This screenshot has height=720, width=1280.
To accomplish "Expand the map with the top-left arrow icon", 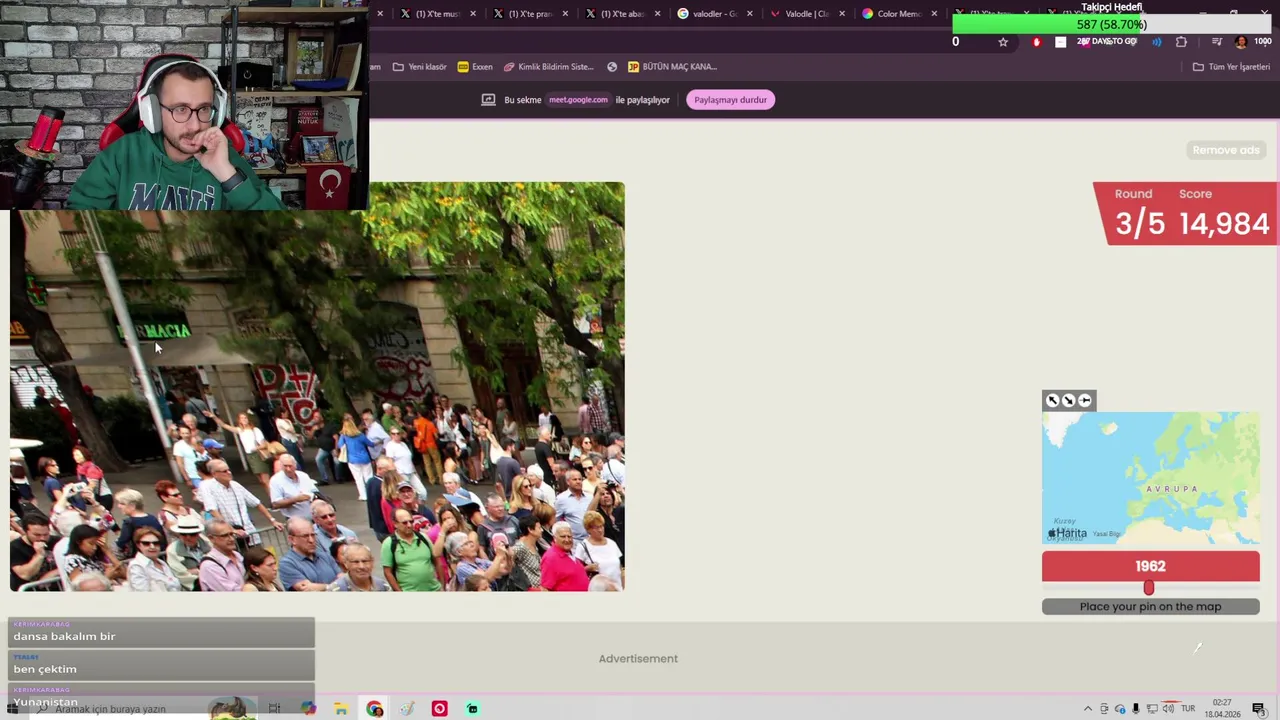I will pyautogui.click(x=1052, y=401).
